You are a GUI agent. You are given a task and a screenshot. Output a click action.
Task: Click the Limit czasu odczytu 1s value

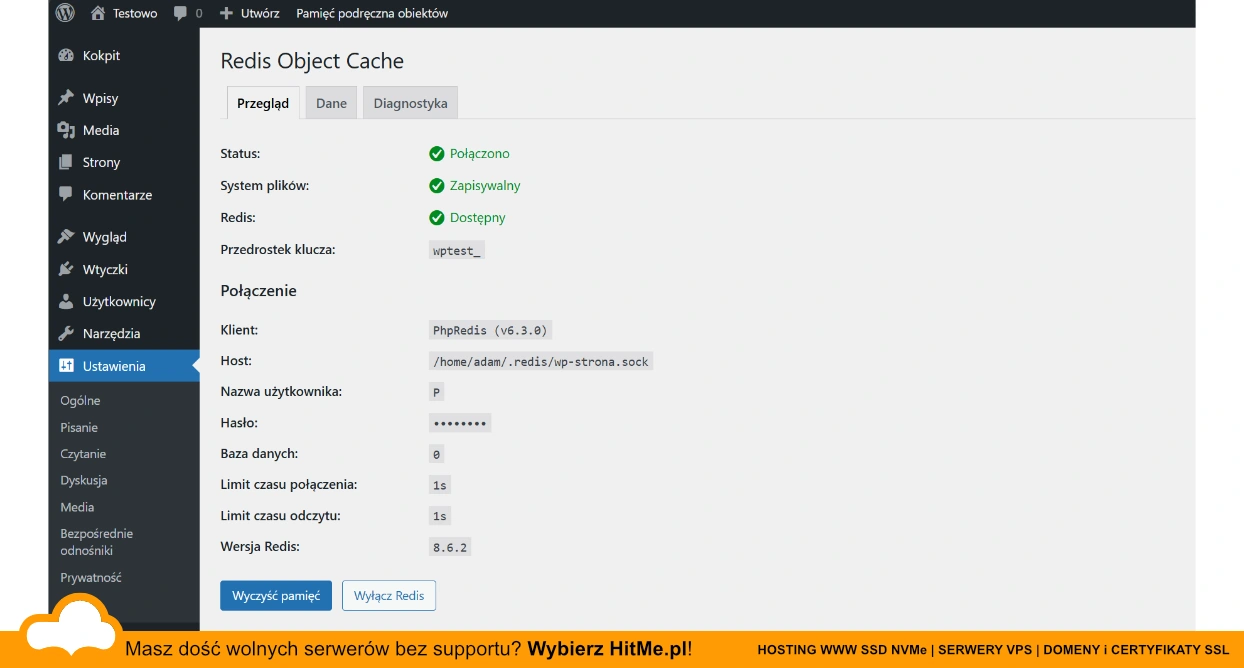(x=440, y=516)
